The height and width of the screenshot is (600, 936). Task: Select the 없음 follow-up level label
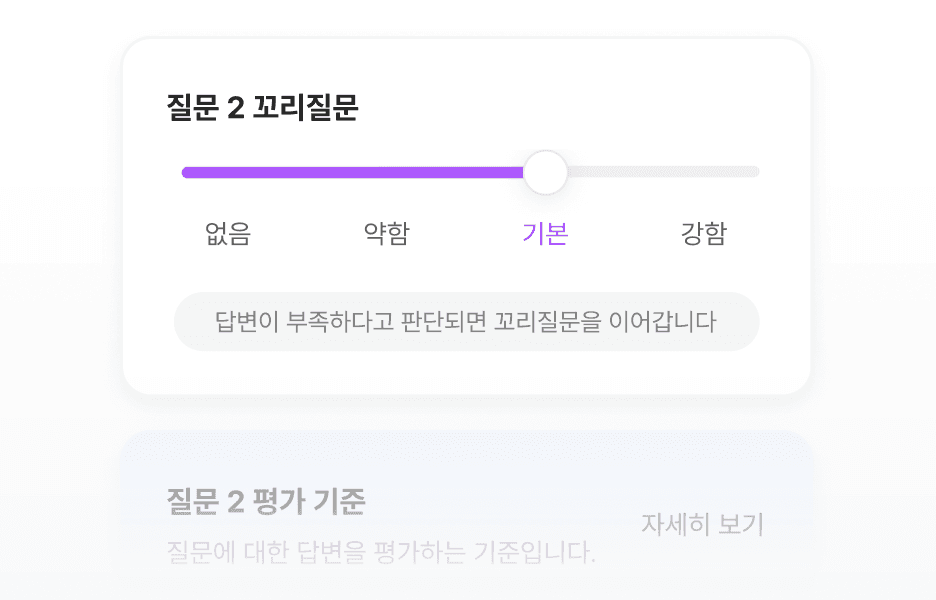pyautogui.click(x=228, y=233)
